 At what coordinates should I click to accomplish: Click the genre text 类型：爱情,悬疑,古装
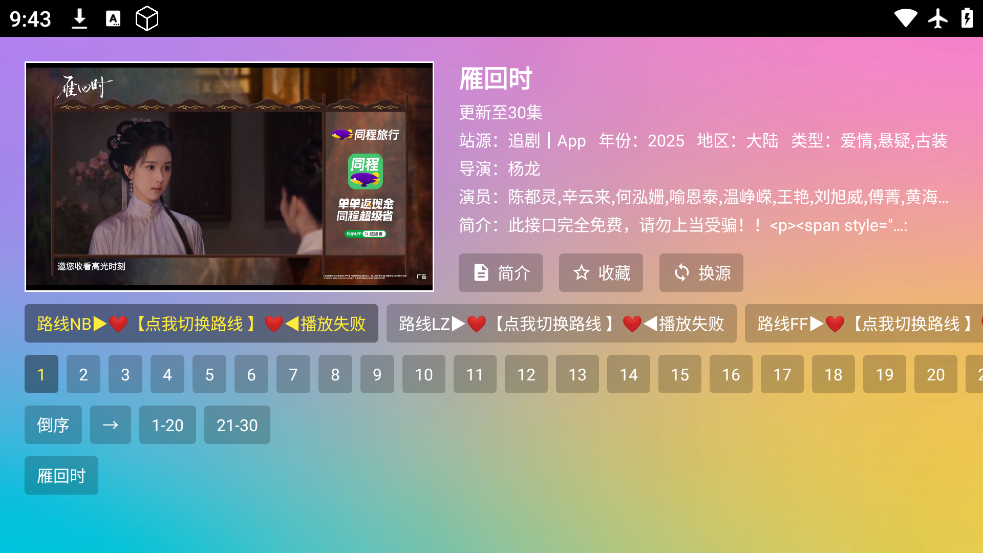pos(869,140)
